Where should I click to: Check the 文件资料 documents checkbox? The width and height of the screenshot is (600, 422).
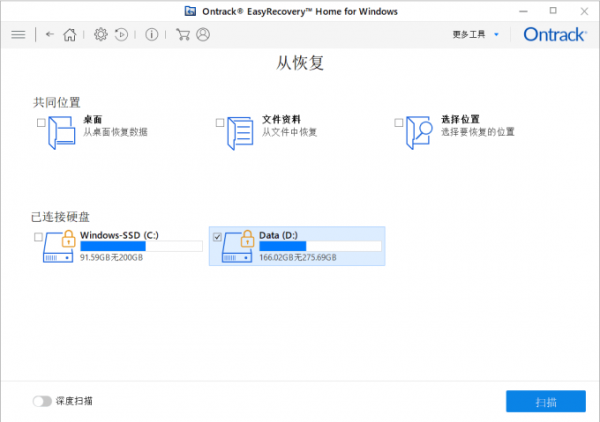(x=220, y=123)
